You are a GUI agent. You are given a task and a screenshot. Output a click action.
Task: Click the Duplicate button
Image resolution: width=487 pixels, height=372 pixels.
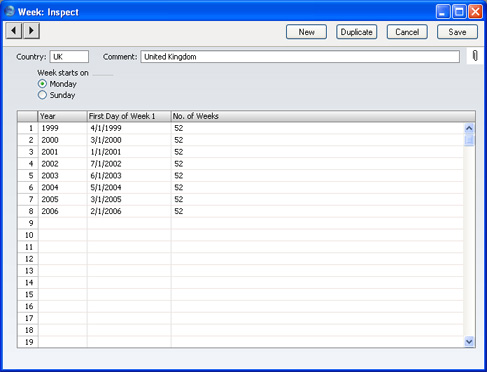click(x=356, y=32)
